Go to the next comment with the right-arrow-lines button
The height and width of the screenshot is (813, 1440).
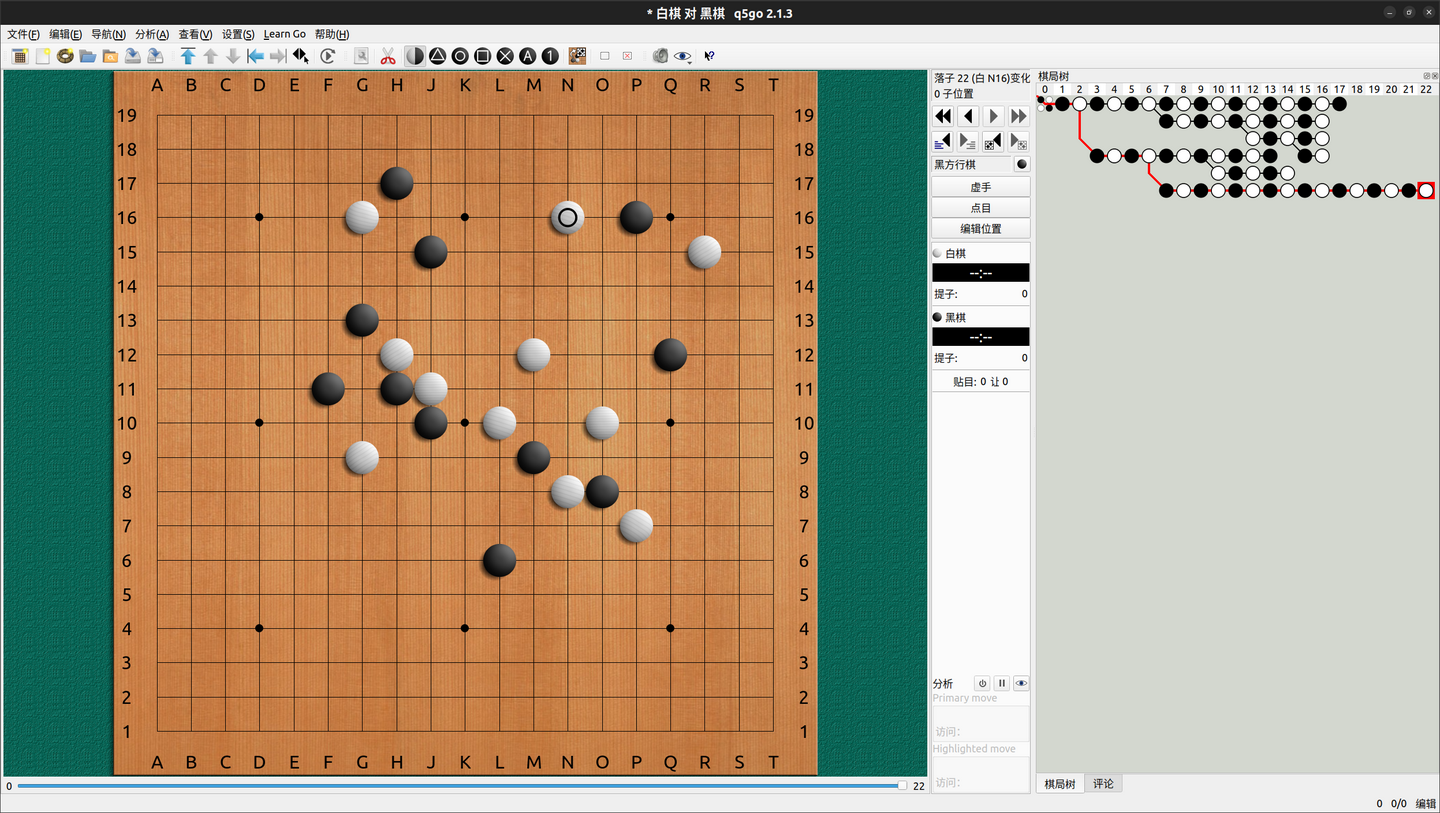[x=968, y=142]
